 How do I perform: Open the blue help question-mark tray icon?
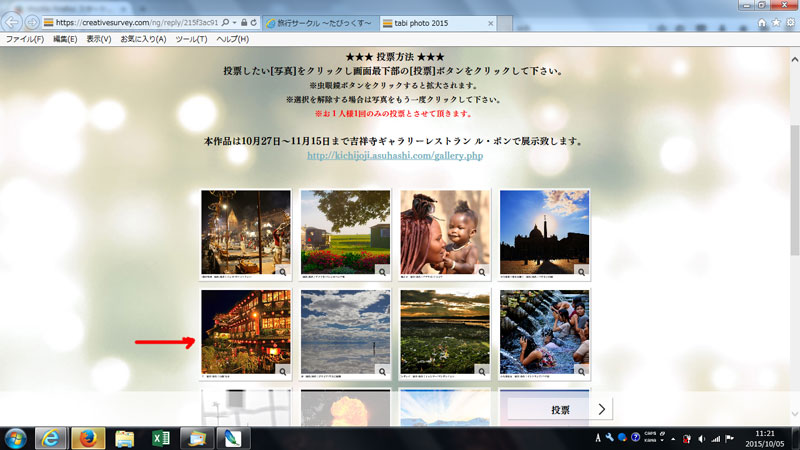coord(635,437)
